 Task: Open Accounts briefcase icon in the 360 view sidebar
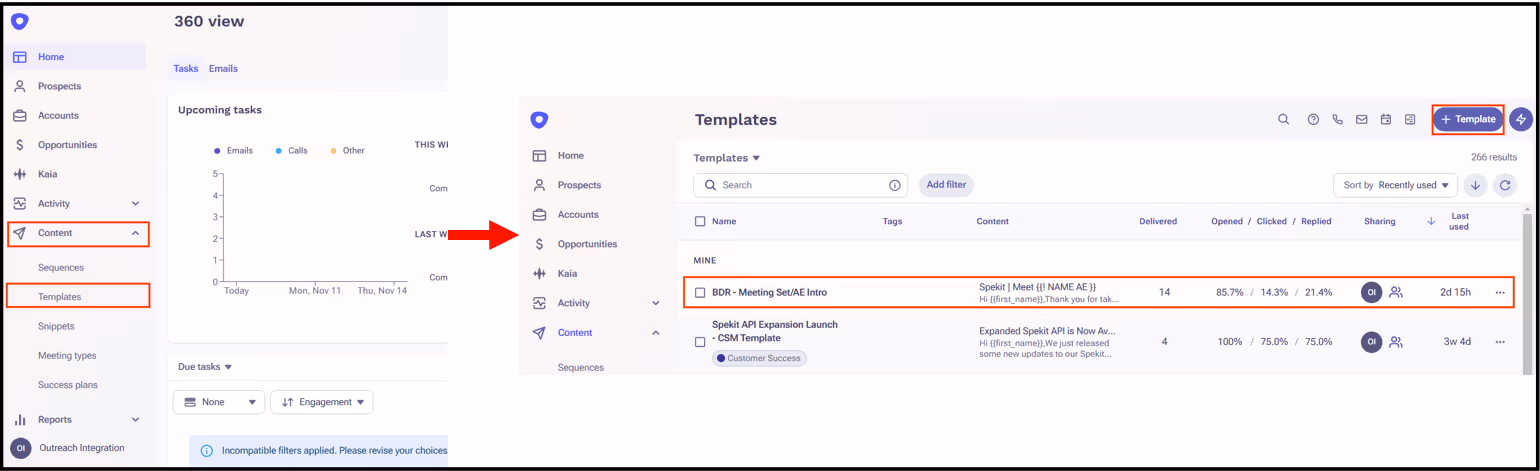coord(19,115)
